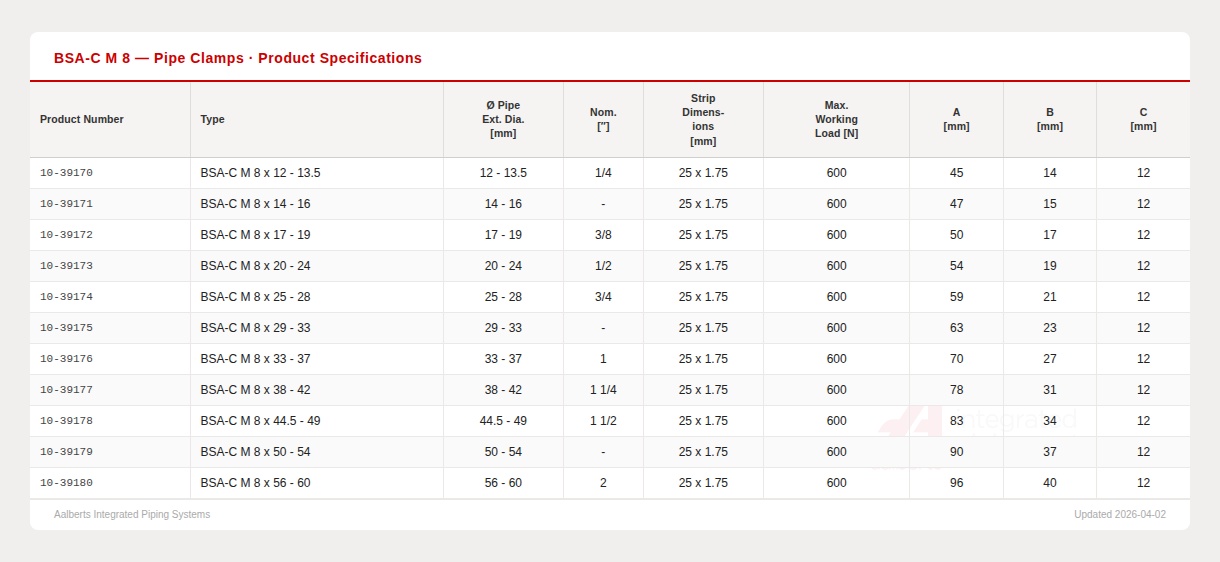Screen dimensions: 1220x562
Task: Select the A [mm] column header
Action: (956, 119)
